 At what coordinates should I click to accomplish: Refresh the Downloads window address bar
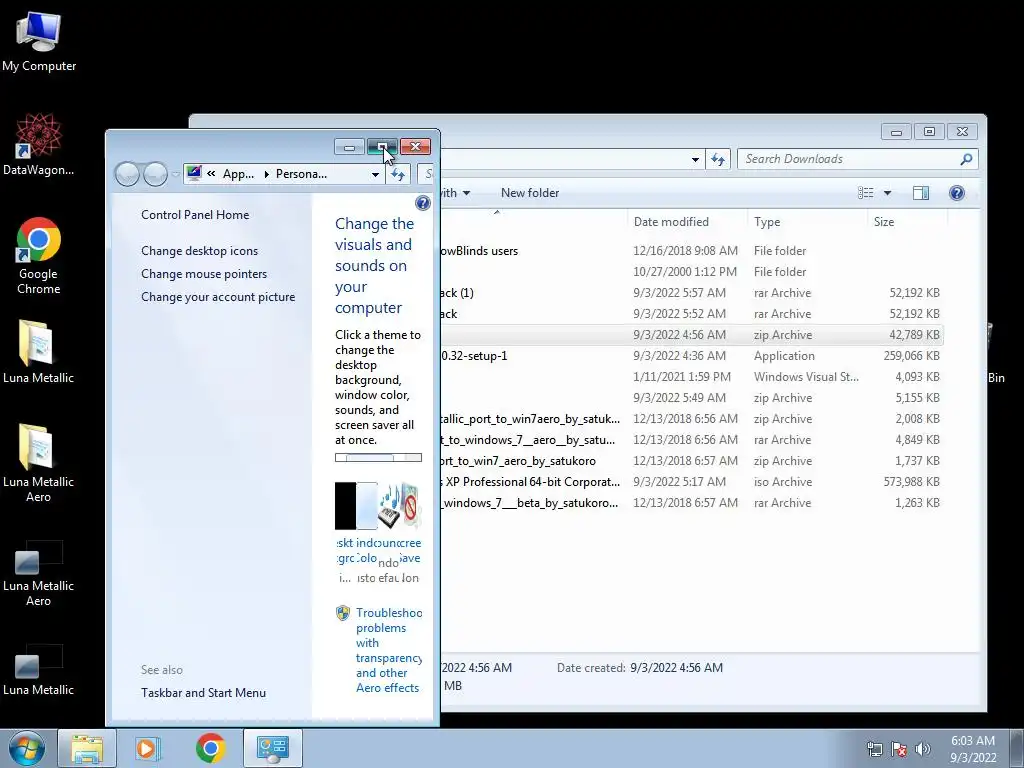click(718, 159)
